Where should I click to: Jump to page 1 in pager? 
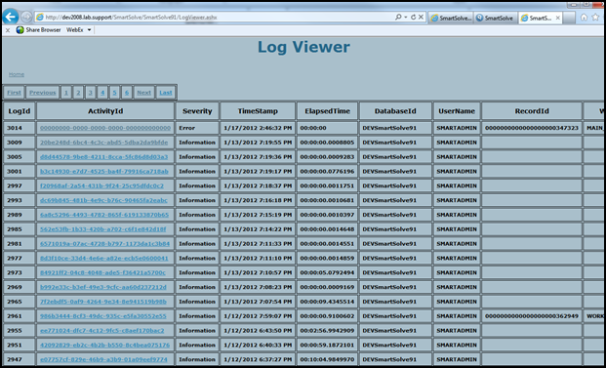coord(66,93)
